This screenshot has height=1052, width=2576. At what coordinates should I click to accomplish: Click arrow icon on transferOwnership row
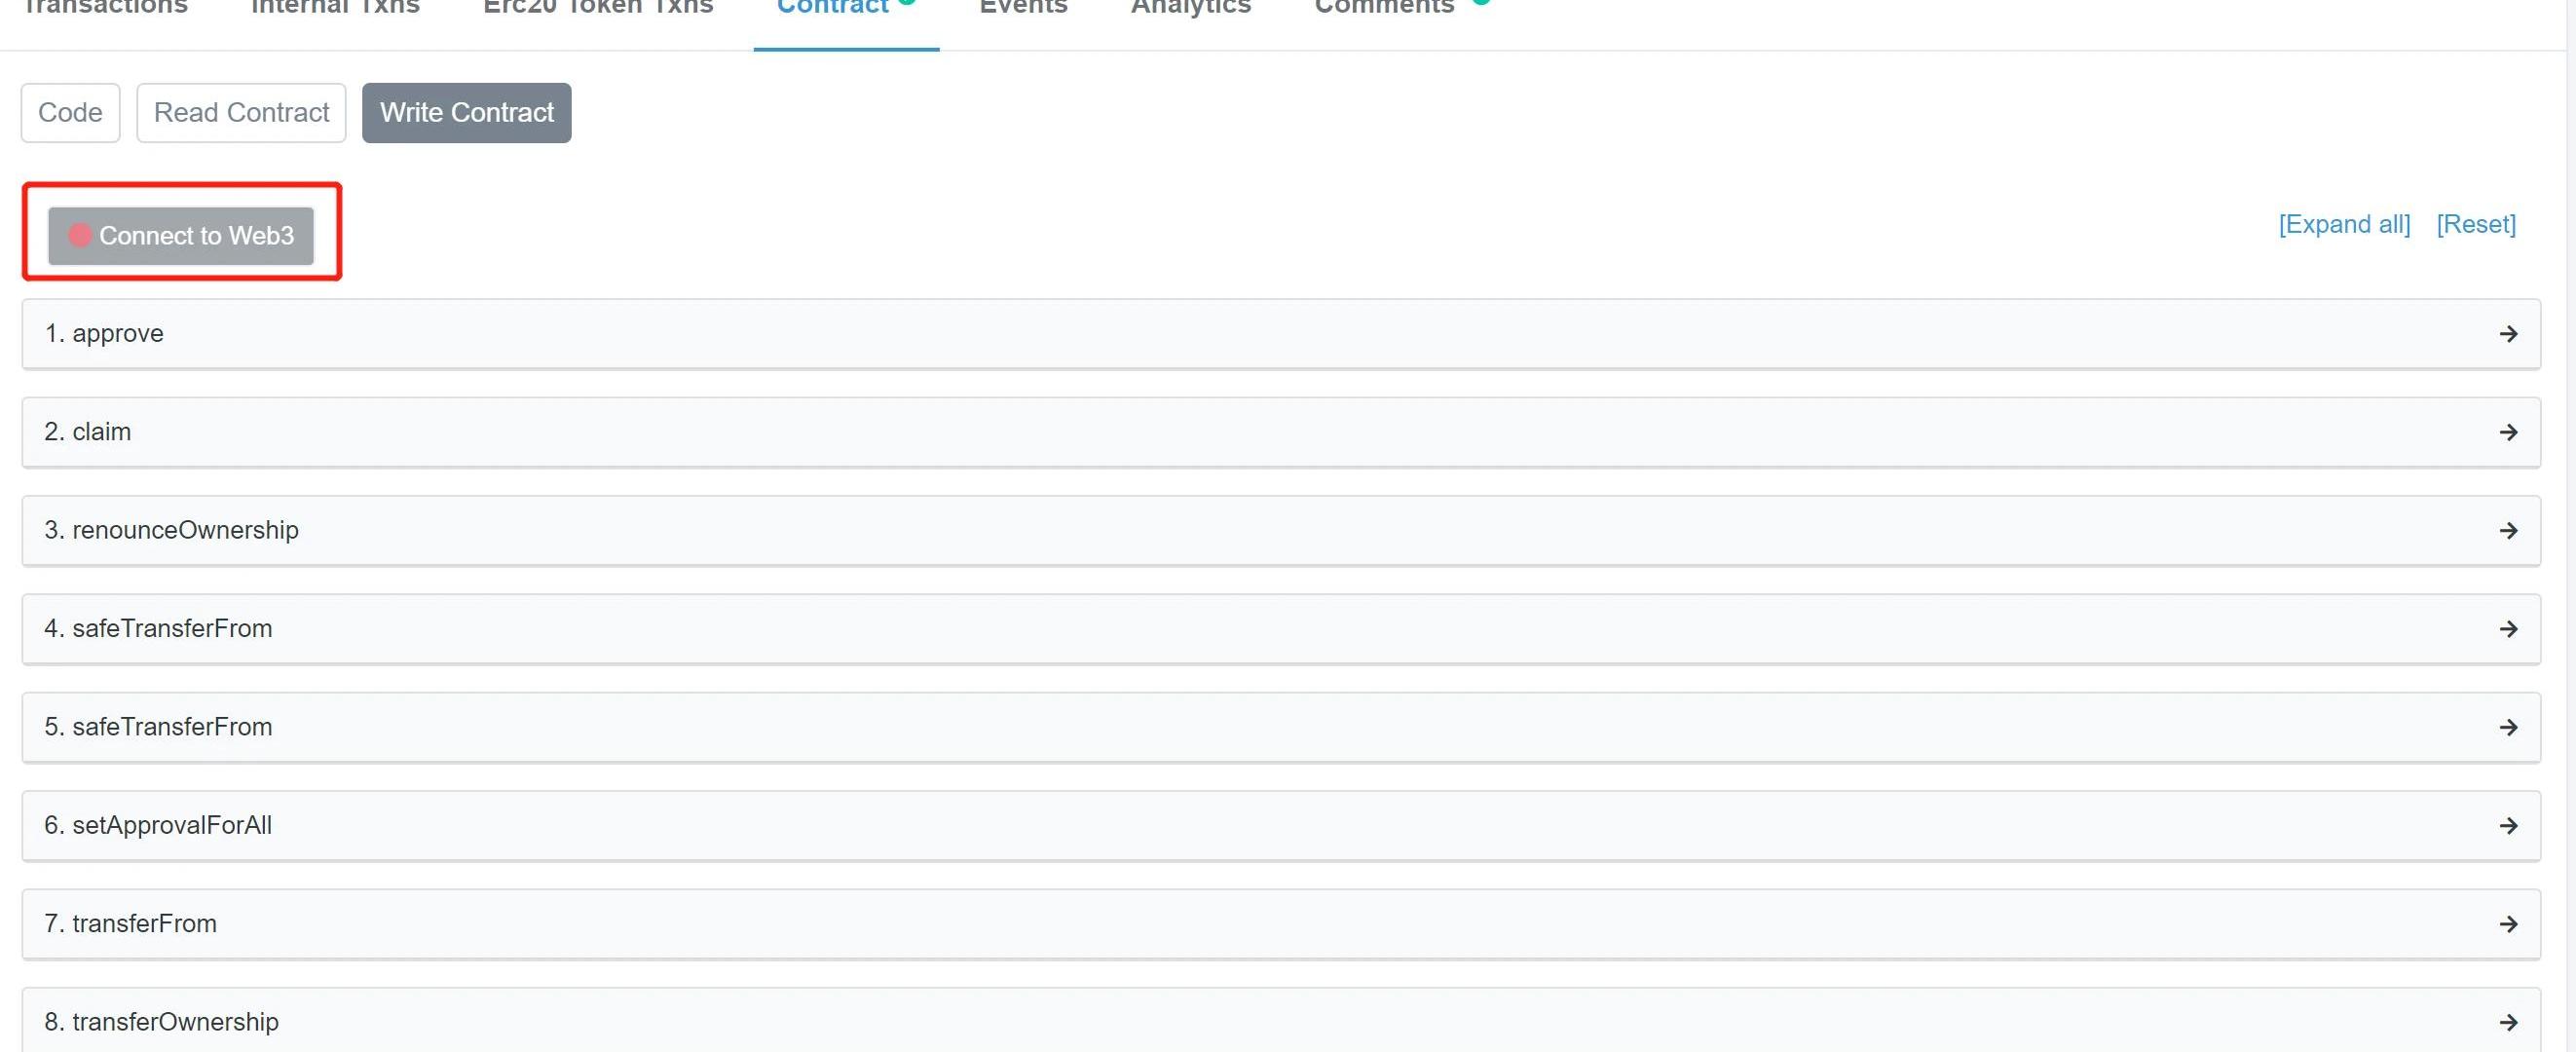coord(2507,1022)
